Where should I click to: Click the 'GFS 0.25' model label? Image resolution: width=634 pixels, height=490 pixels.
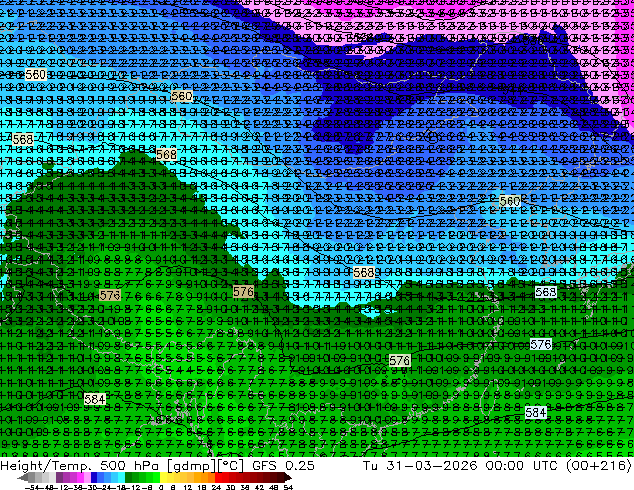283,466
